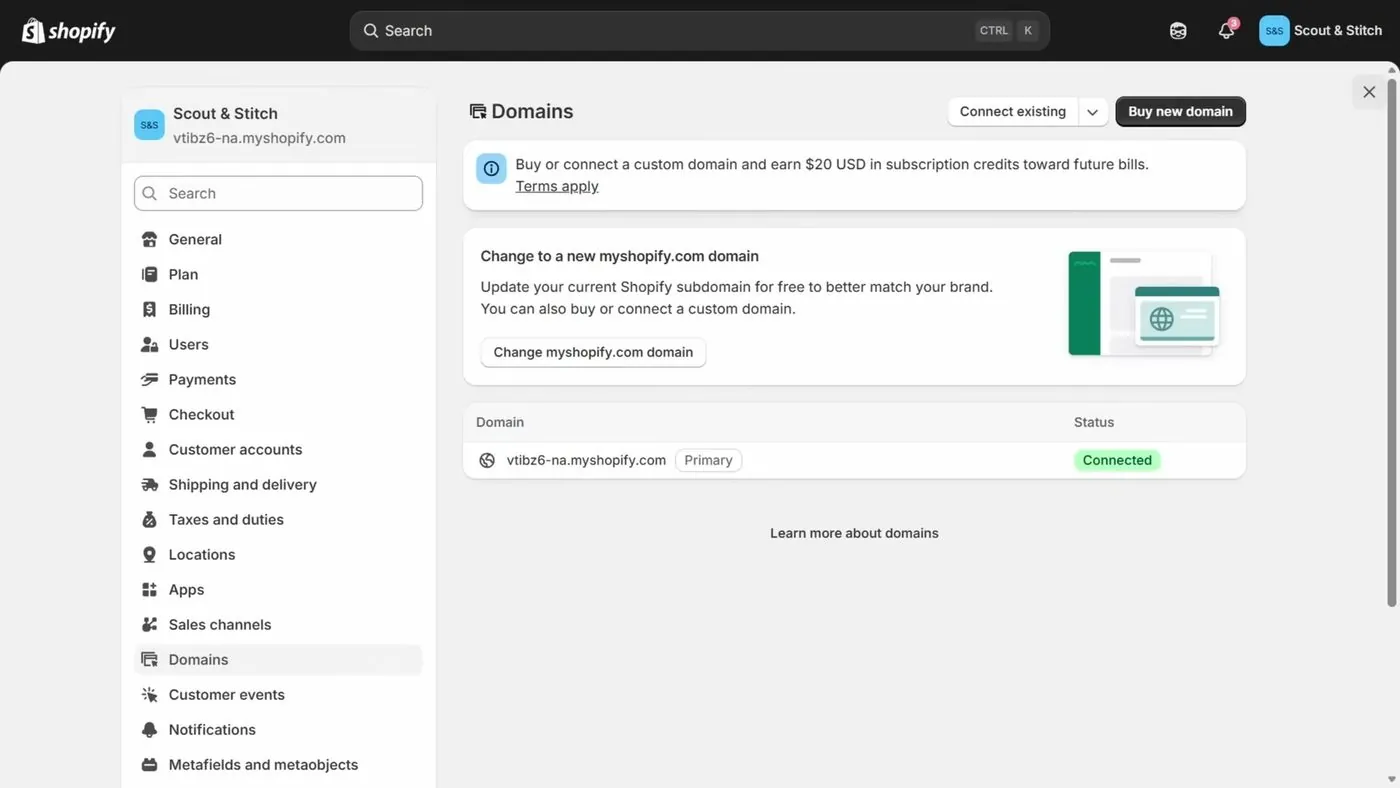Click the Billing receipt icon
Screen dimensions: 1400x788
tap(149, 310)
